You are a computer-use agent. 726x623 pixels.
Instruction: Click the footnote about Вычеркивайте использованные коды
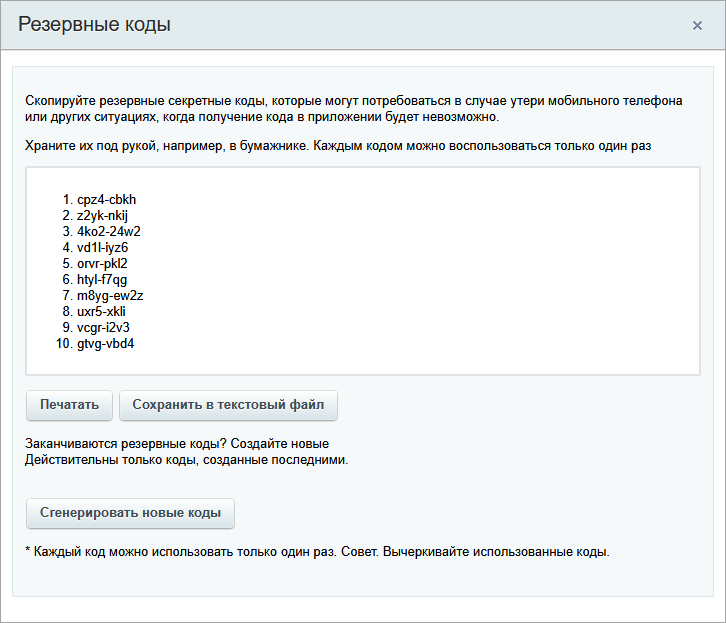pos(317,551)
